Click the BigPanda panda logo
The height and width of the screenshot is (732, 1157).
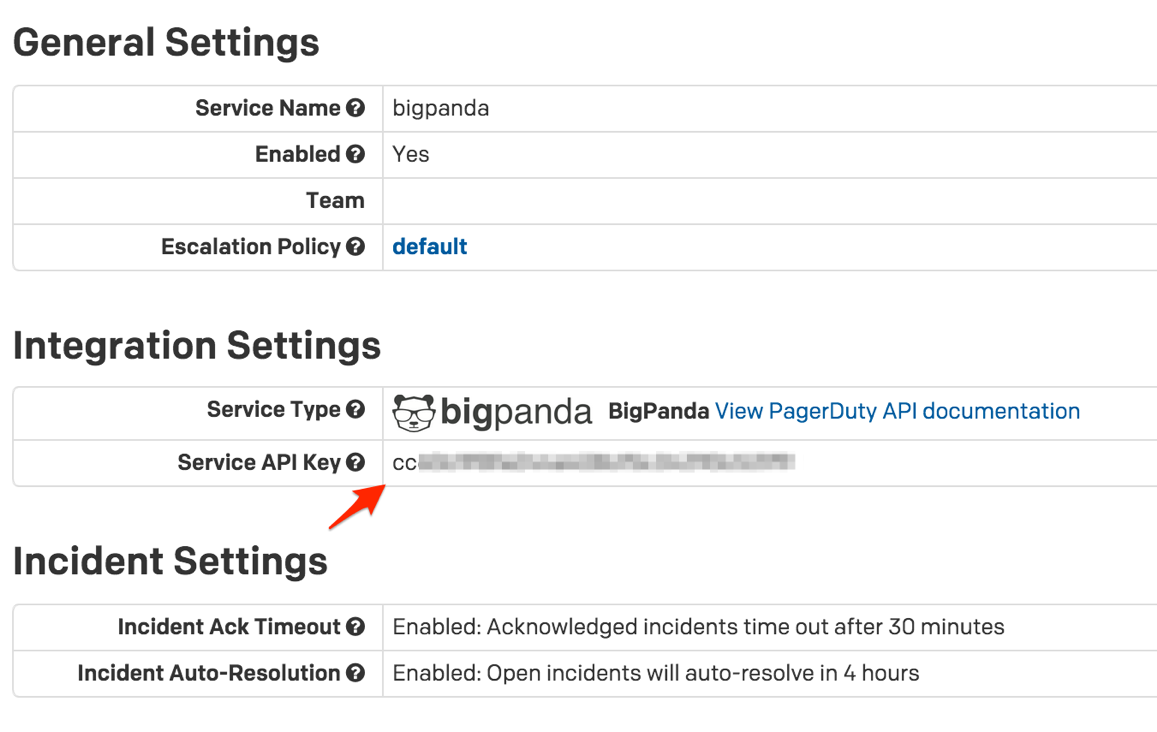(416, 411)
